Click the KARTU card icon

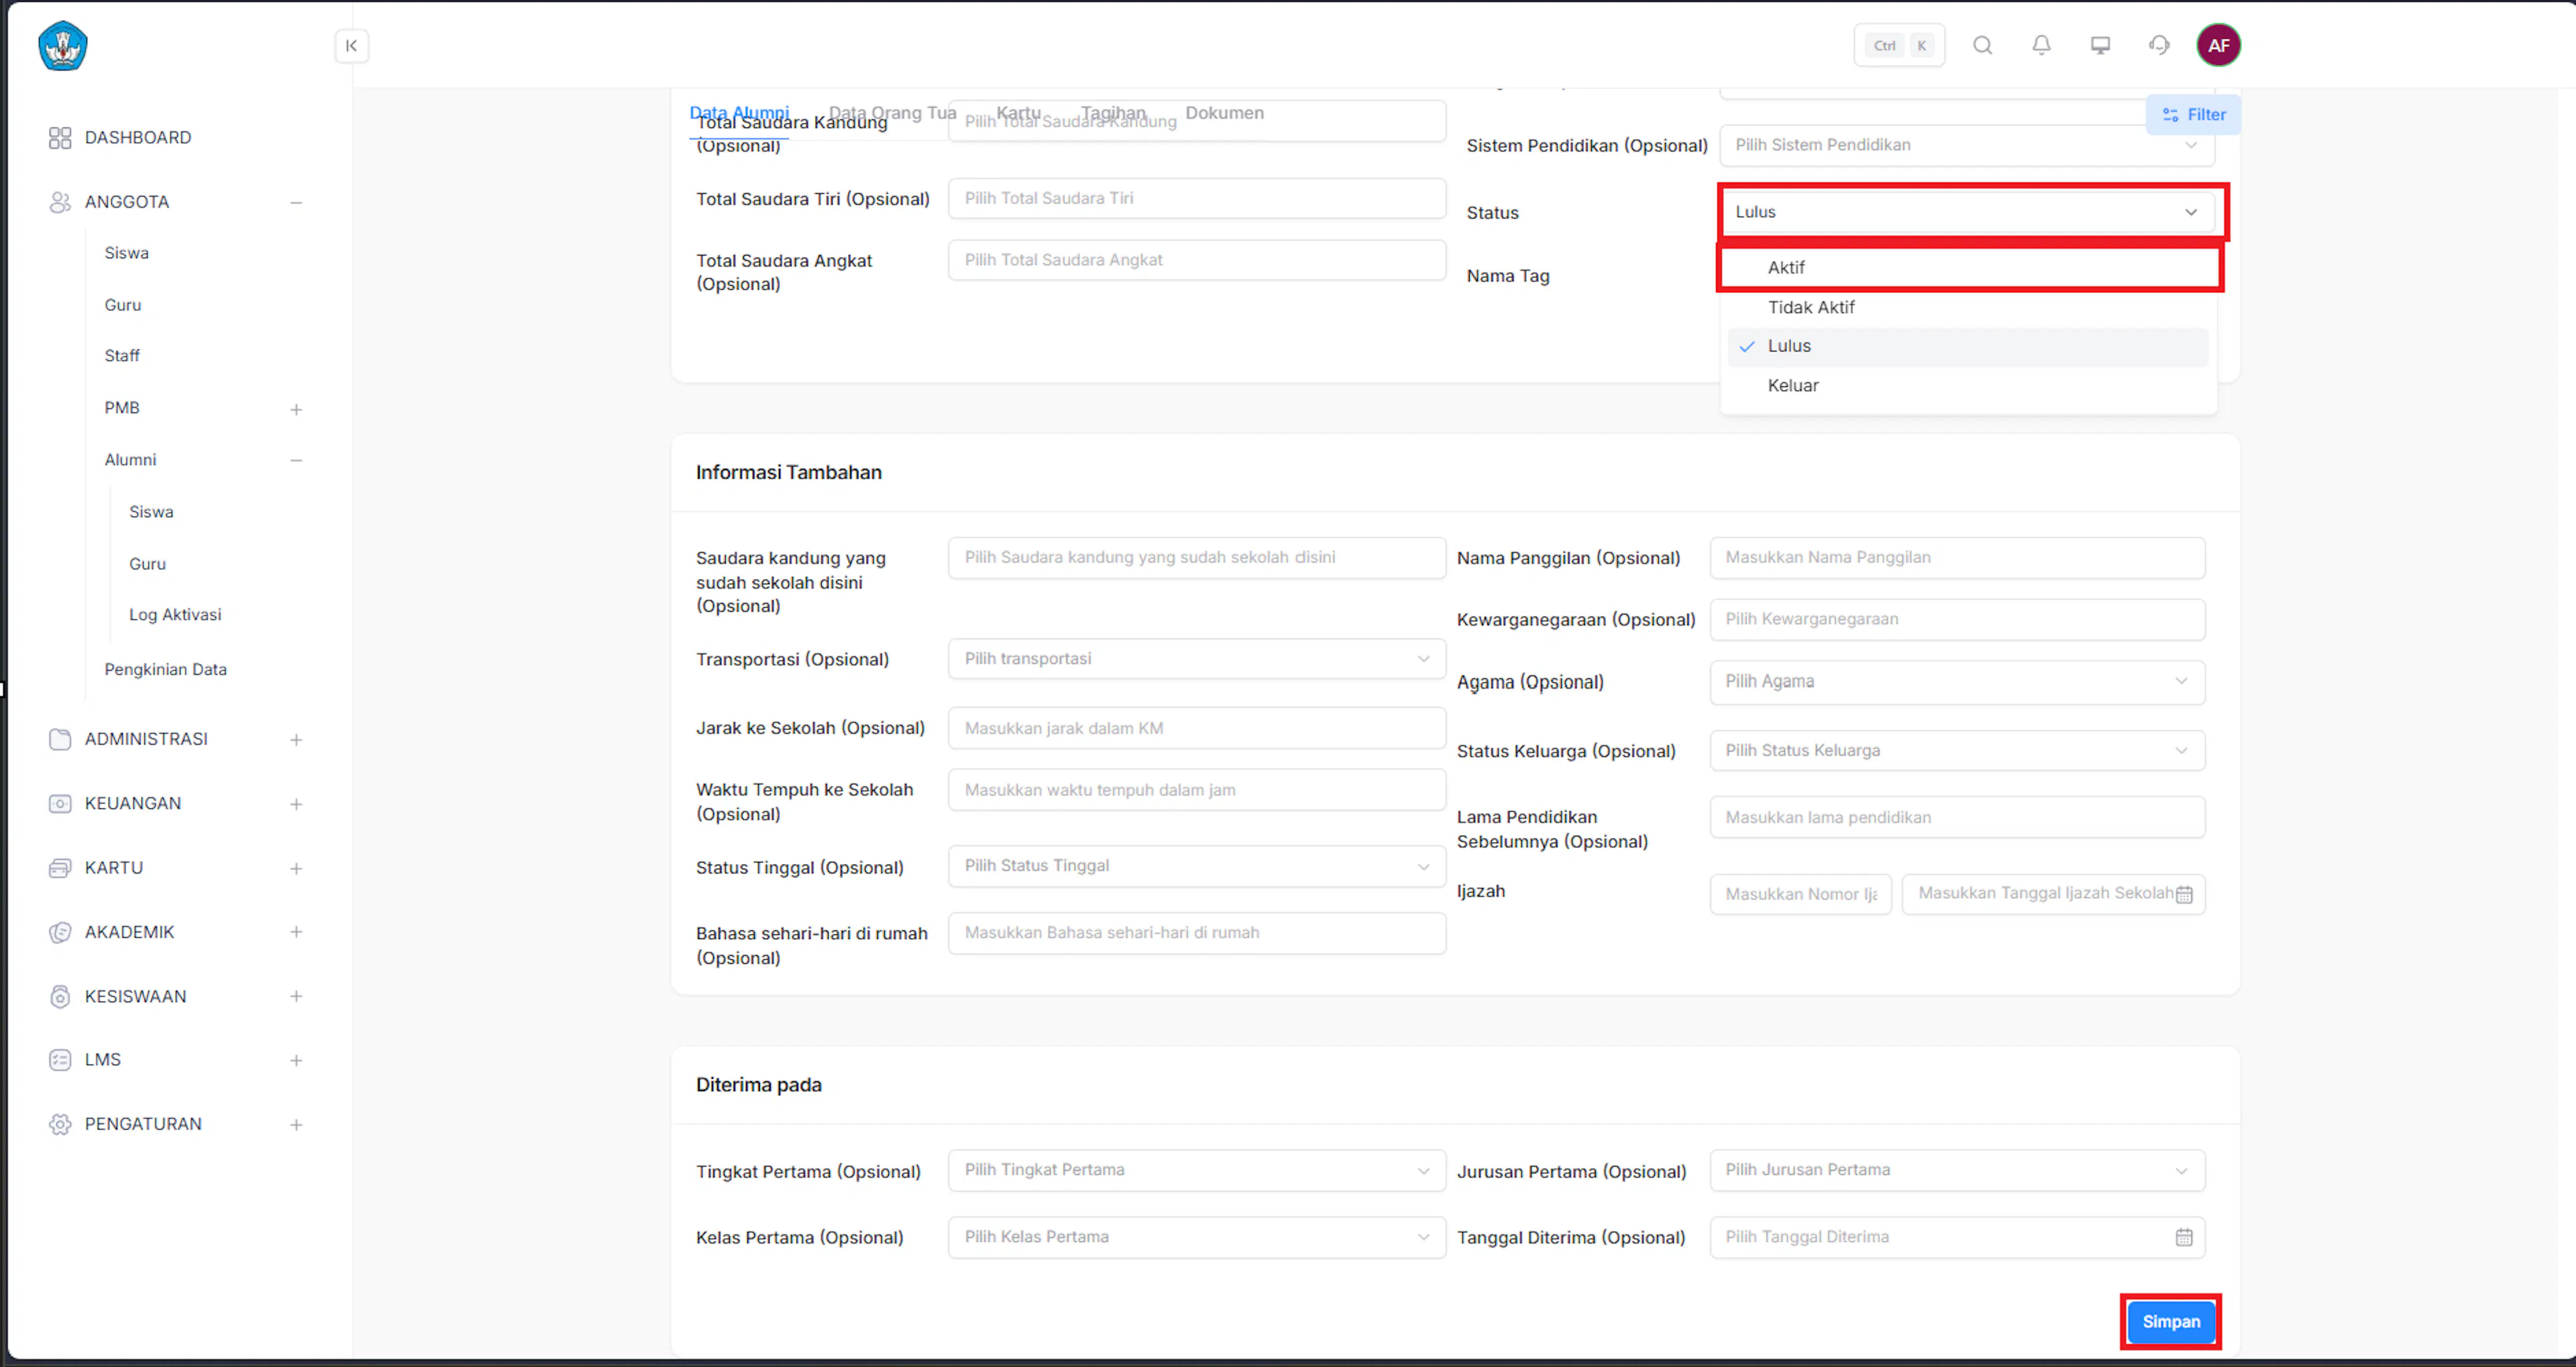[60, 868]
